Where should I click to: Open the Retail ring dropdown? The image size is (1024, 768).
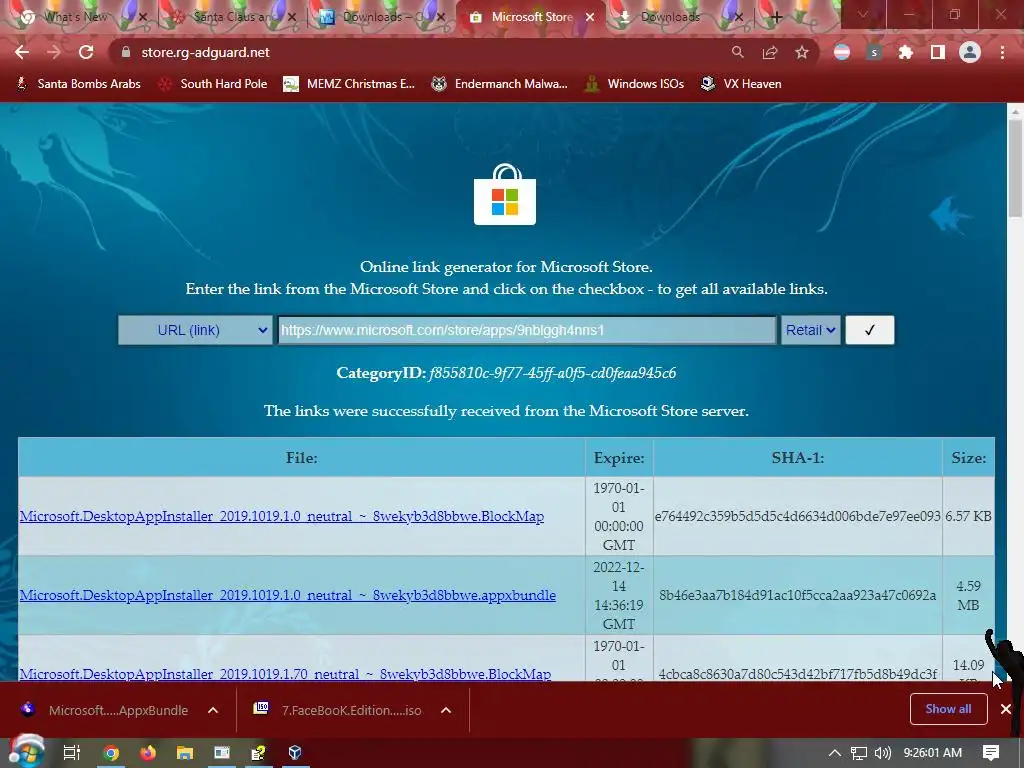[810, 330]
